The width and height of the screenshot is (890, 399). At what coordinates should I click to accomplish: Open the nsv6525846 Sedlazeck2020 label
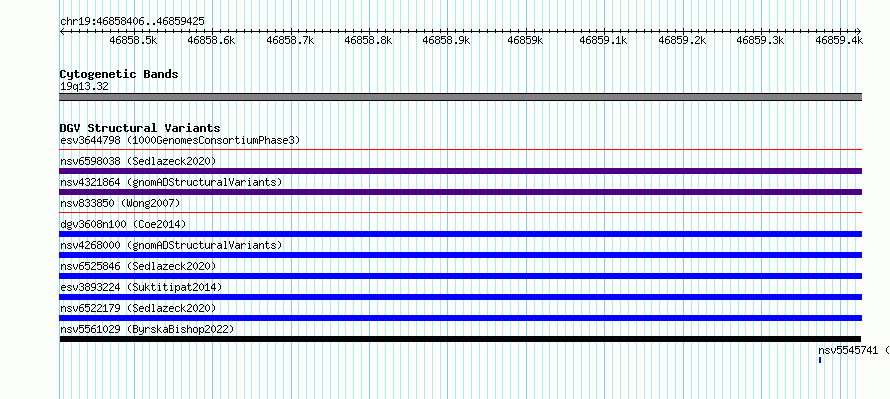tap(138, 266)
